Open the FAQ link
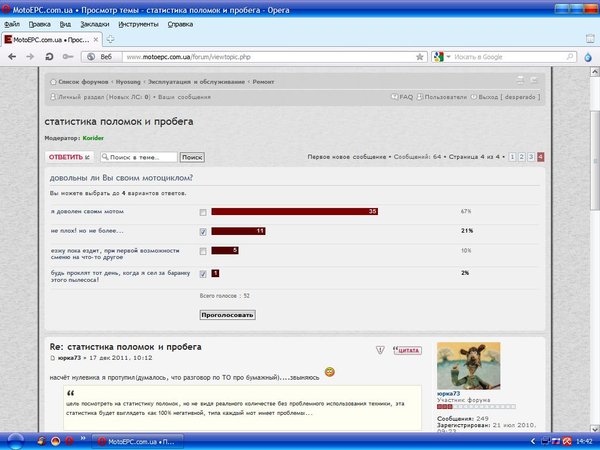This screenshot has width=600, height=450. click(406, 97)
